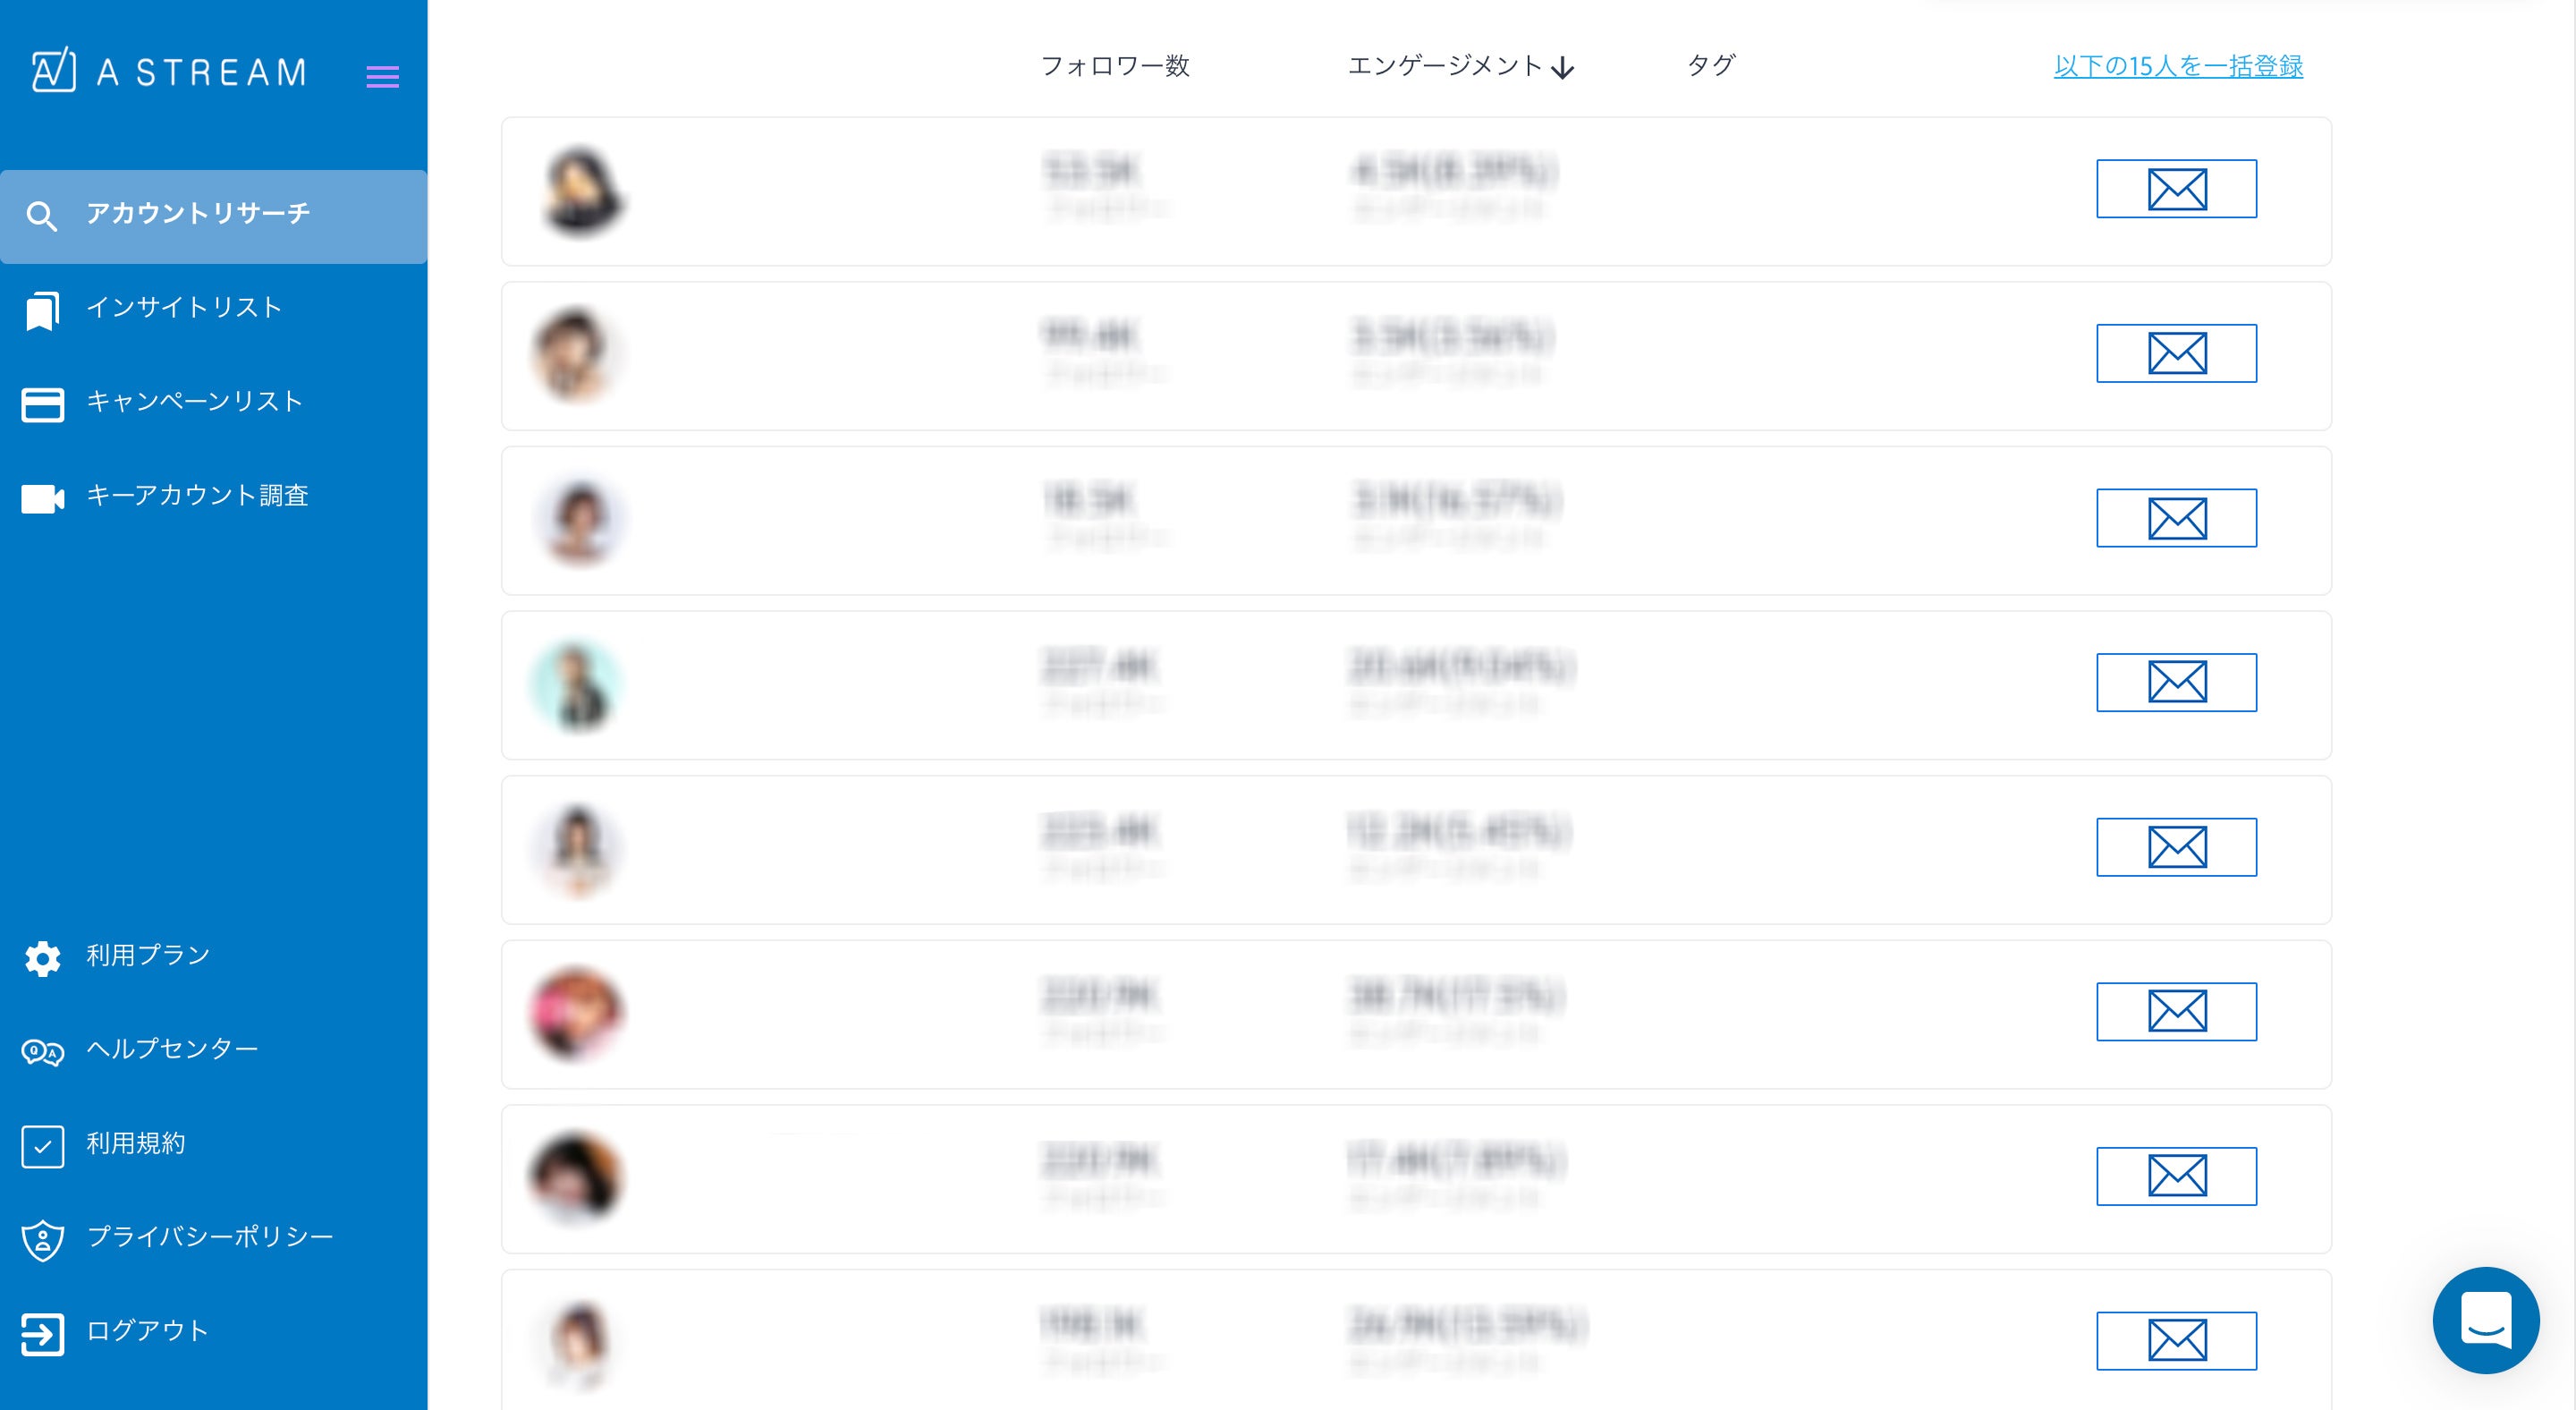
Task: Click the A Stream logo icon
Action: click(x=53, y=71)
